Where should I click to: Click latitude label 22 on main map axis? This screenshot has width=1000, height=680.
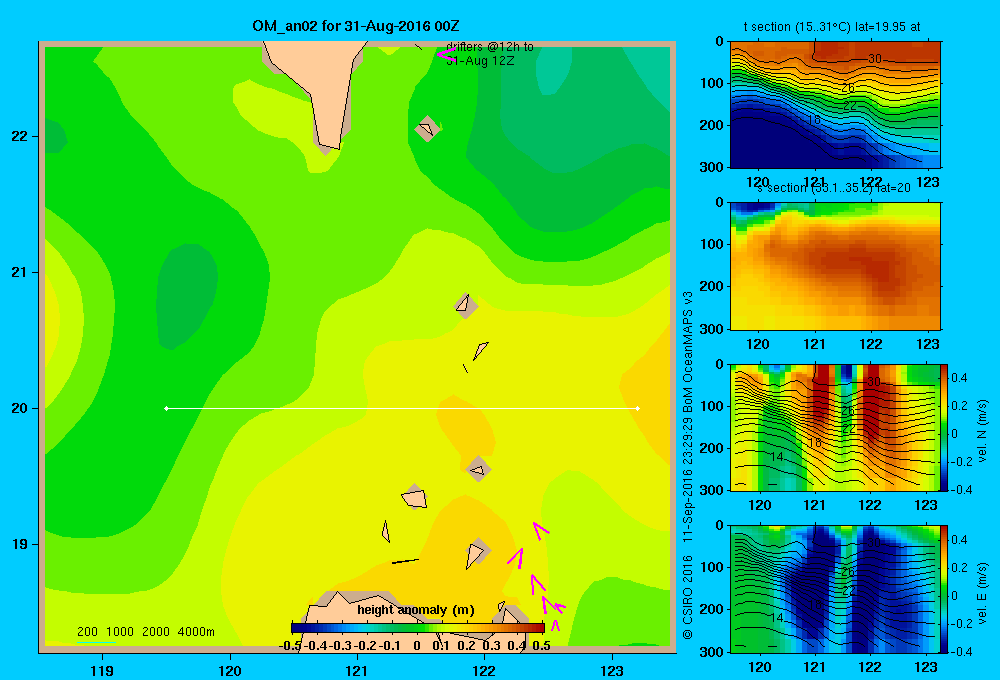tap(20, 137)
